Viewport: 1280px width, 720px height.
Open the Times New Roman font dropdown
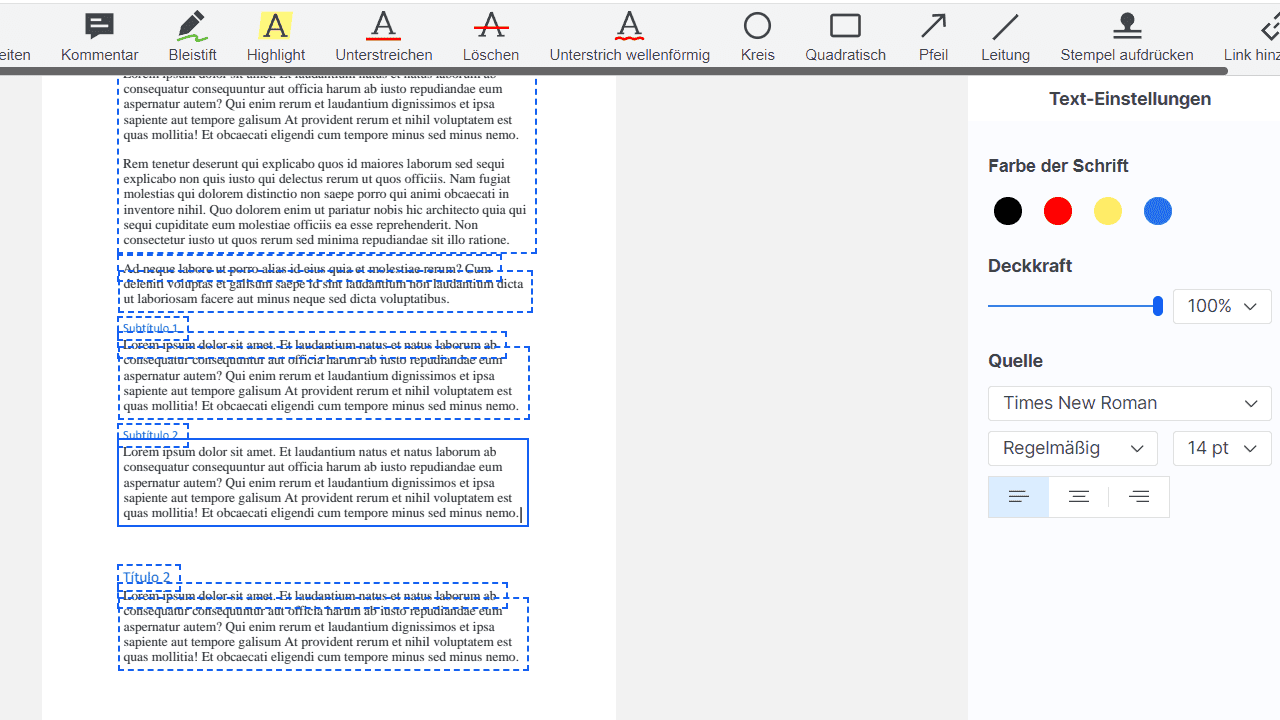pos(1129,404)
